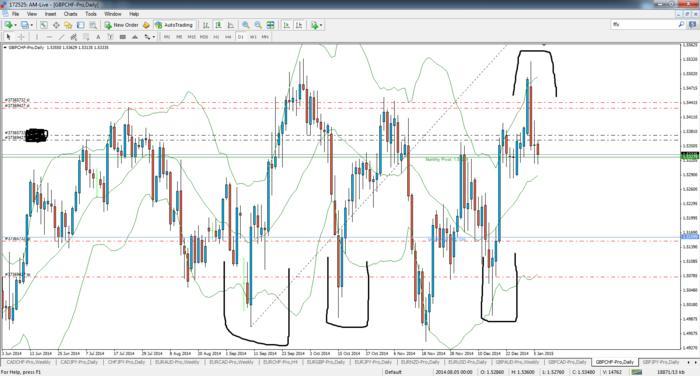Switch to EURCAD-Pro,Weekly chart tab
This screenshot has height=376, width=700.
click(231, 362)
